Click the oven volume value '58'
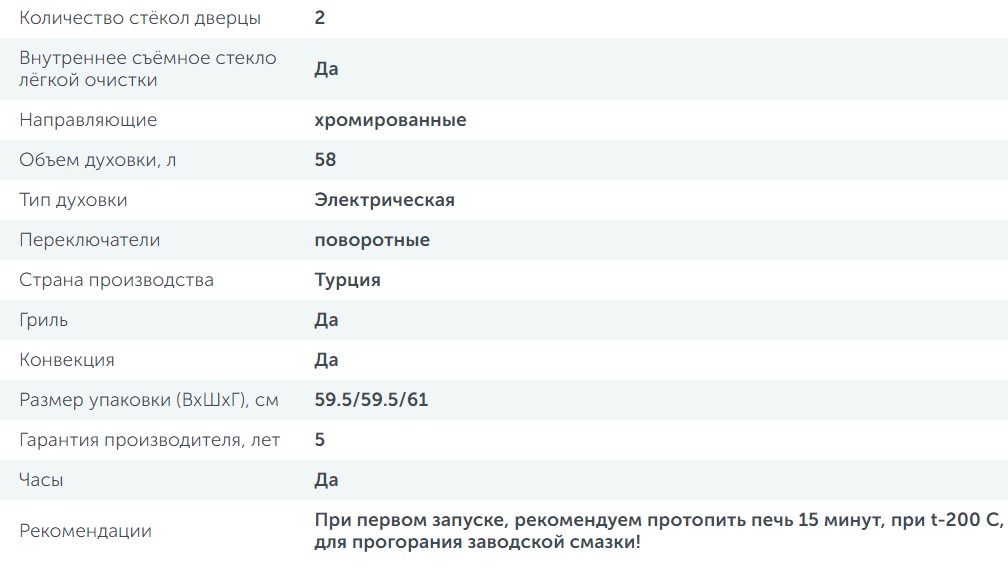The height and width of the screenshot is (580, 1008). 325,160
